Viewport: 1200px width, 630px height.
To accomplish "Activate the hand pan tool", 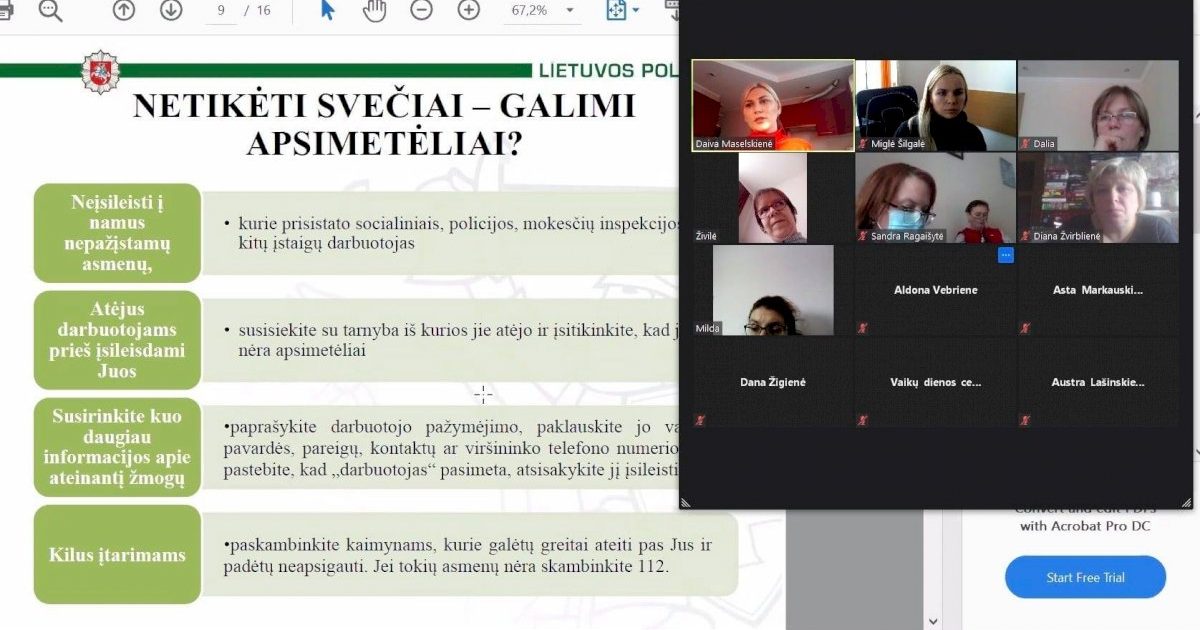I will [374, 10].
